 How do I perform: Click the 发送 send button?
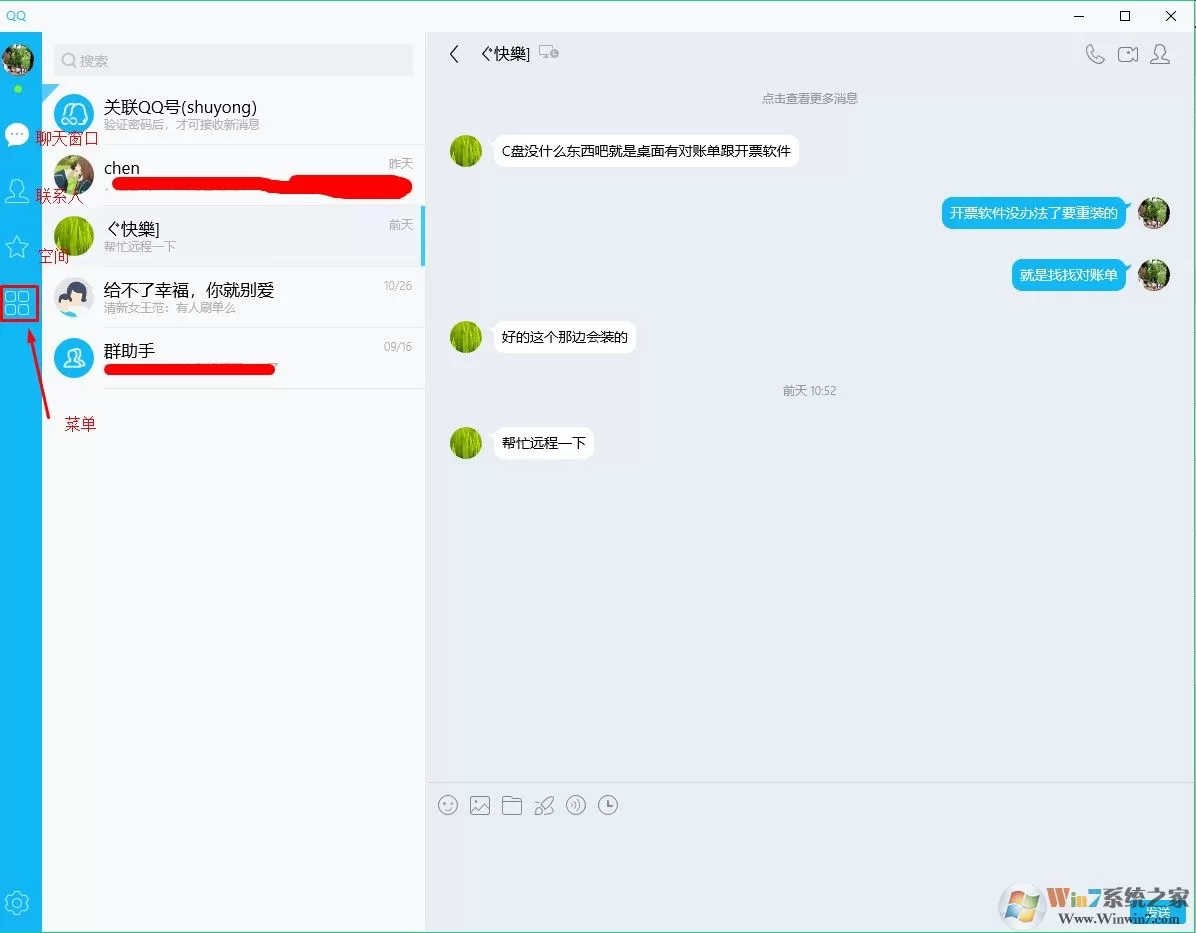coord(1157,912)
